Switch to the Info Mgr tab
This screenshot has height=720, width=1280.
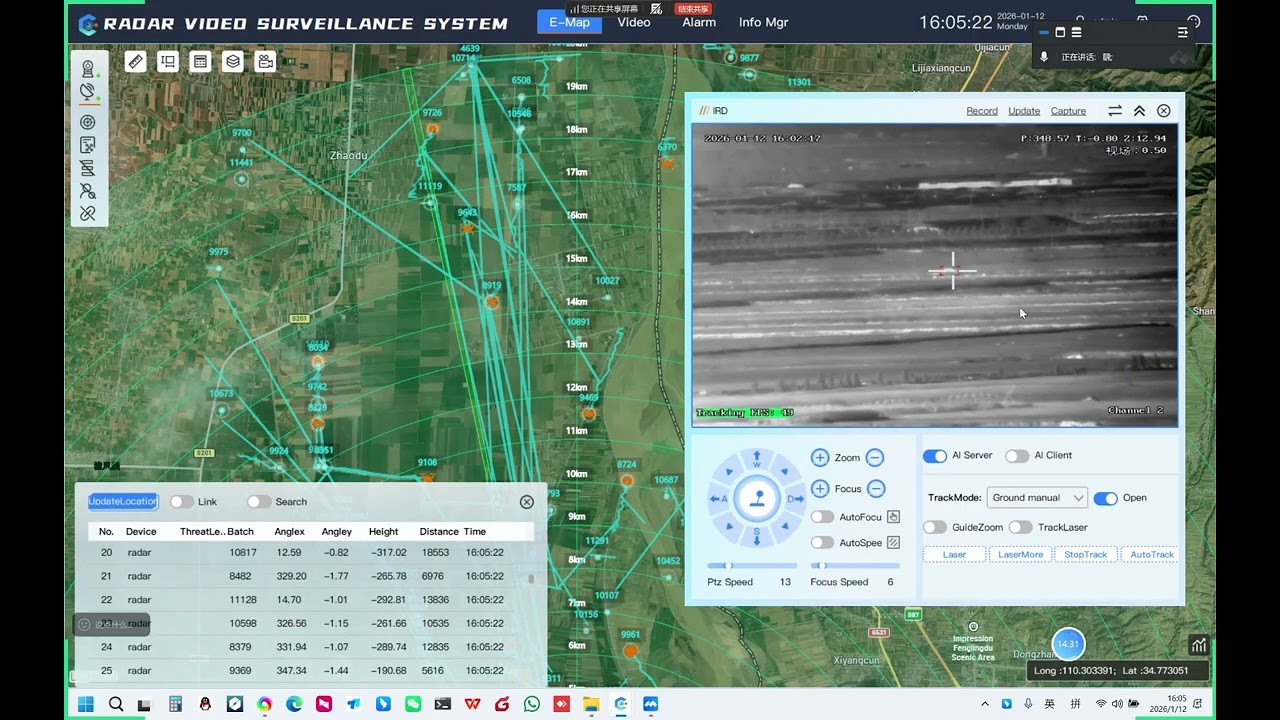(764, 22)
